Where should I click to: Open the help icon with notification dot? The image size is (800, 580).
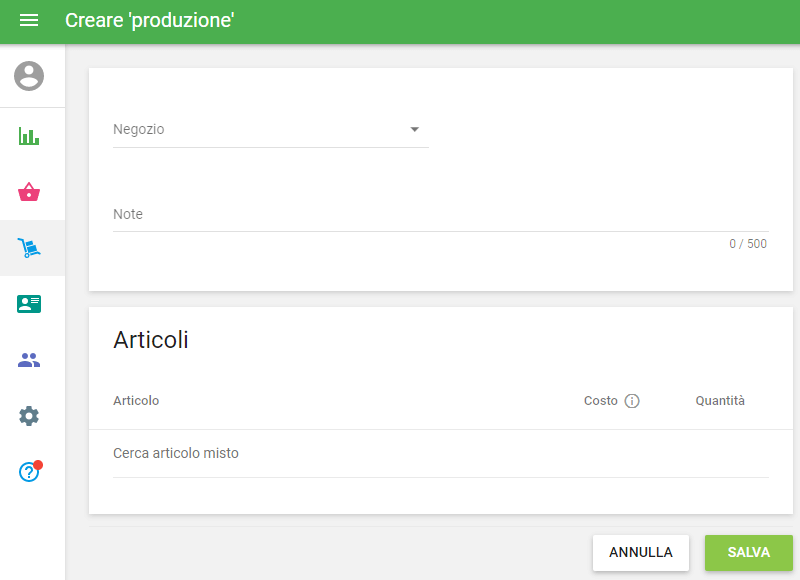(x=29, y=471)
